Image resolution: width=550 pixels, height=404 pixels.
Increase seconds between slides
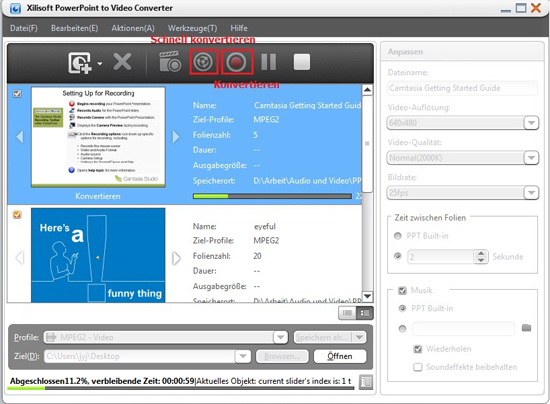click(x=481, y=253)
